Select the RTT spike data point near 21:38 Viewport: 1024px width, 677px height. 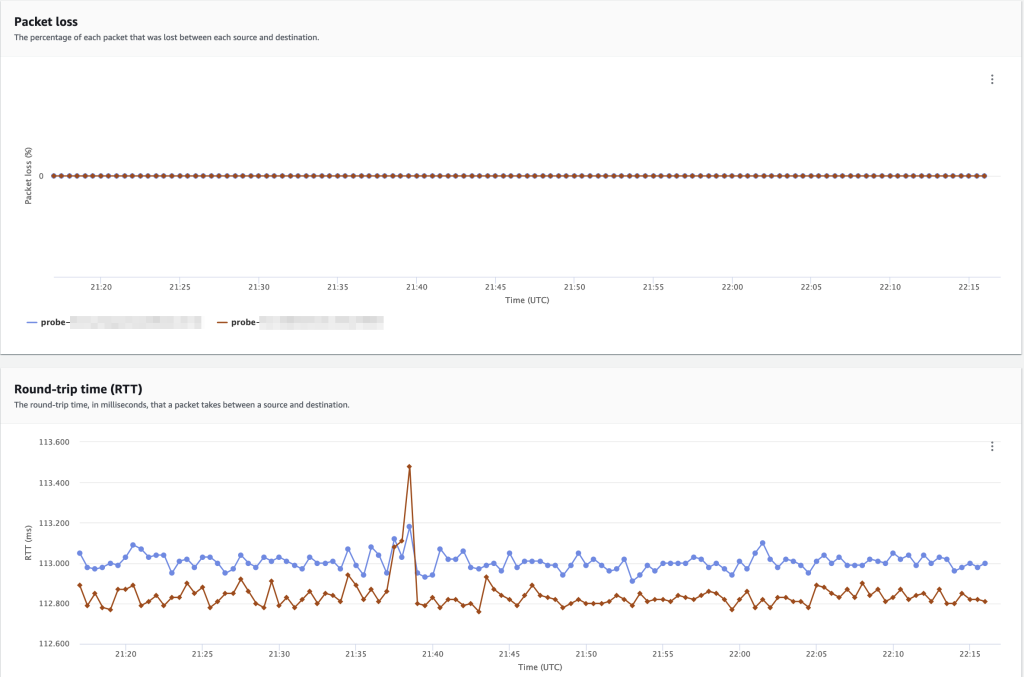pyautogui.click(x=409, y=466)
